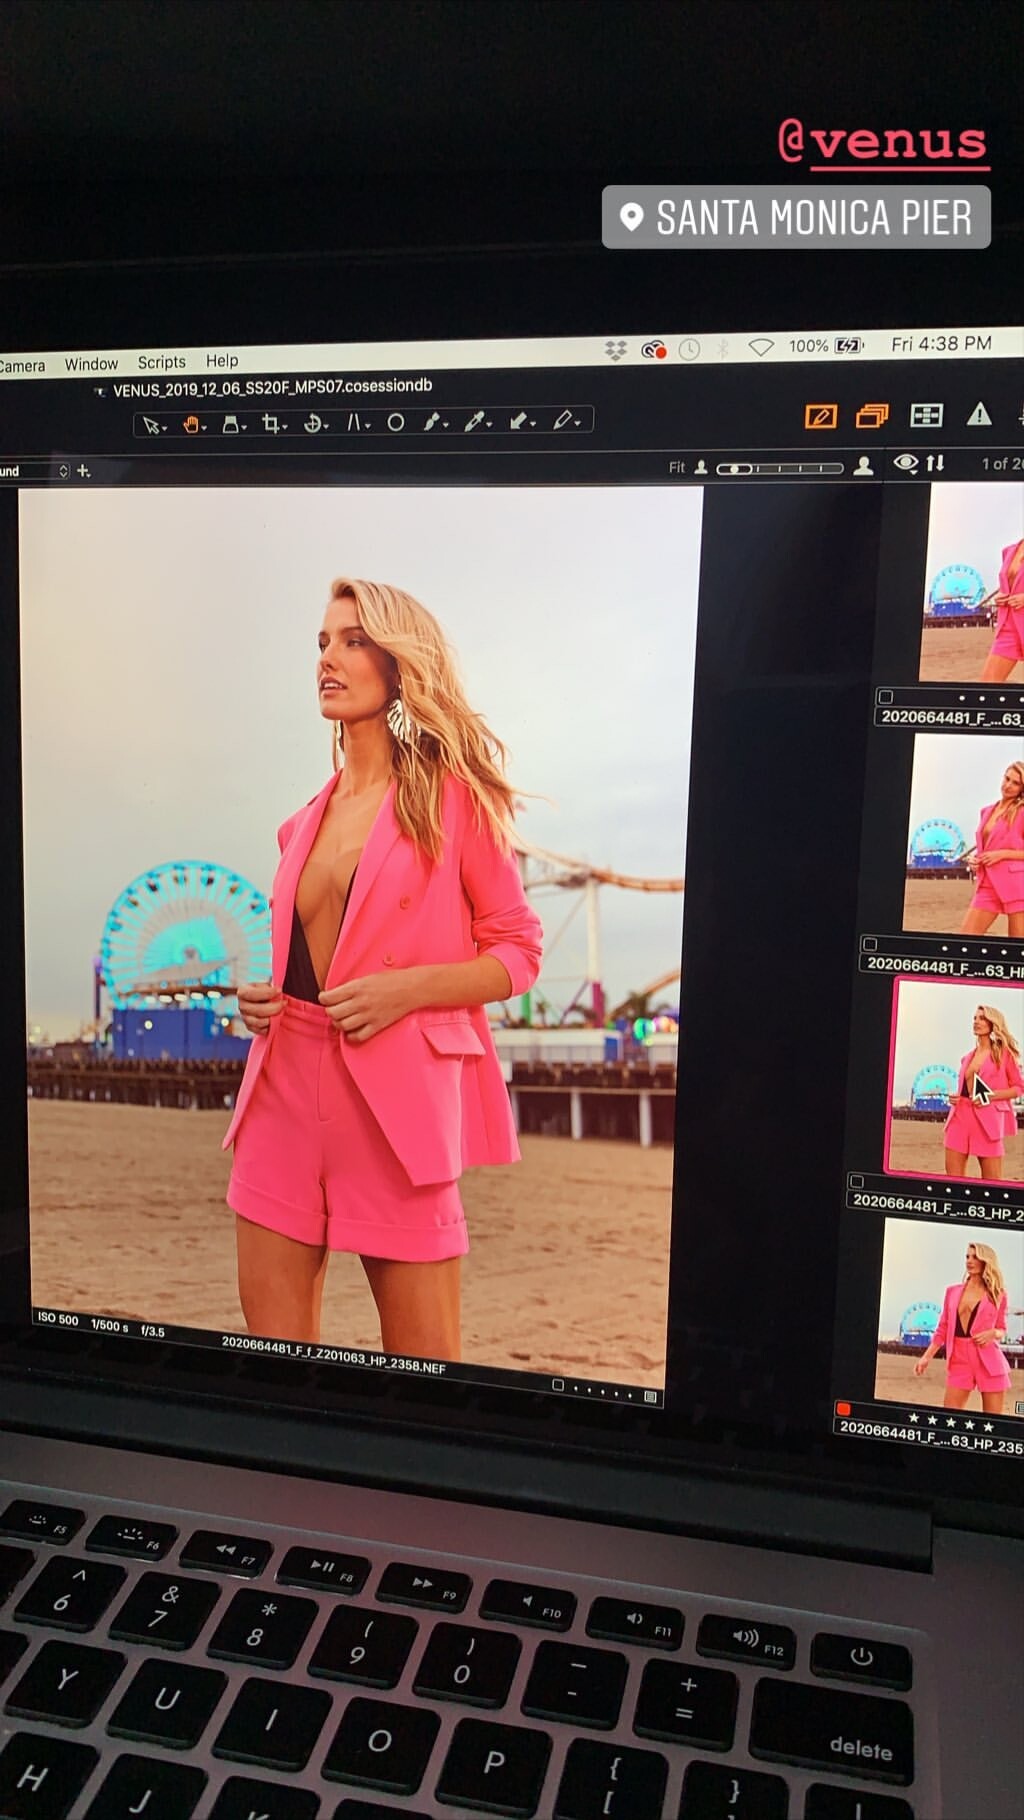
Task: Expand the Select pointer tool dropdown arrow
Action: click(164, 428)
